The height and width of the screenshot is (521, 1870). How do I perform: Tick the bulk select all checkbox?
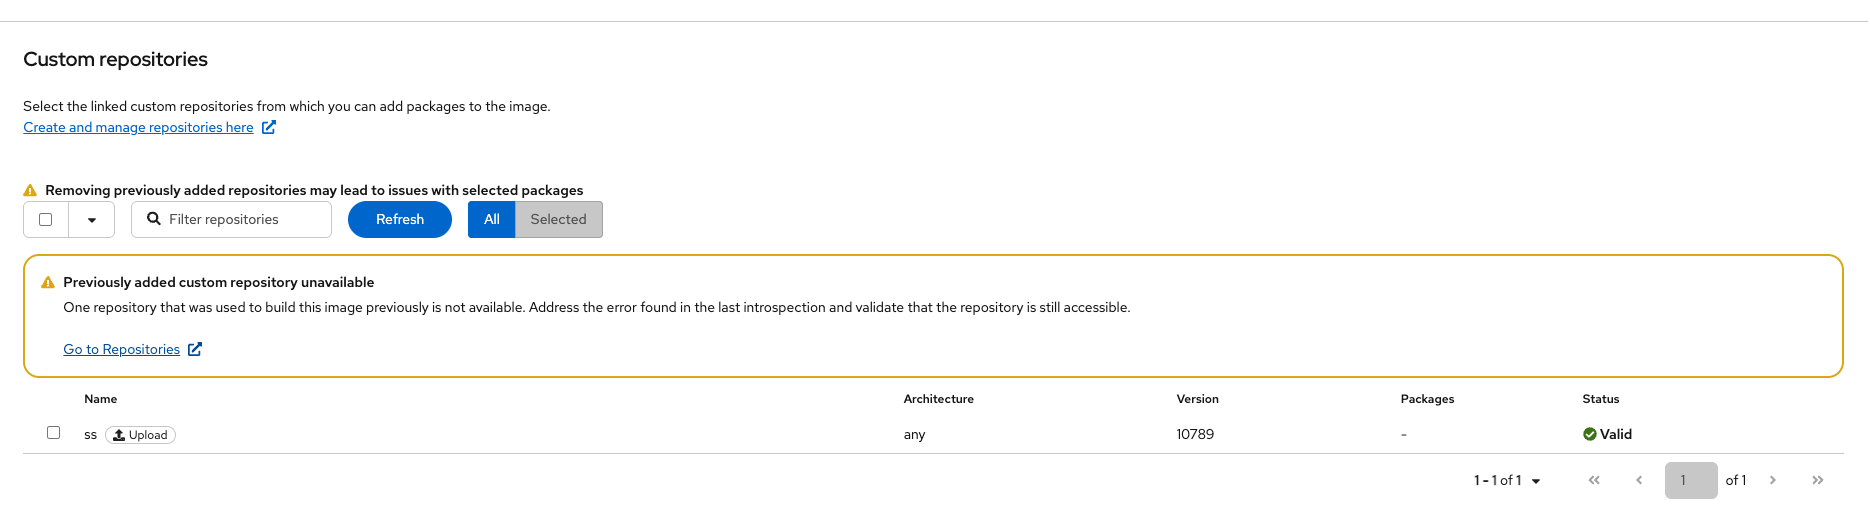46,219
